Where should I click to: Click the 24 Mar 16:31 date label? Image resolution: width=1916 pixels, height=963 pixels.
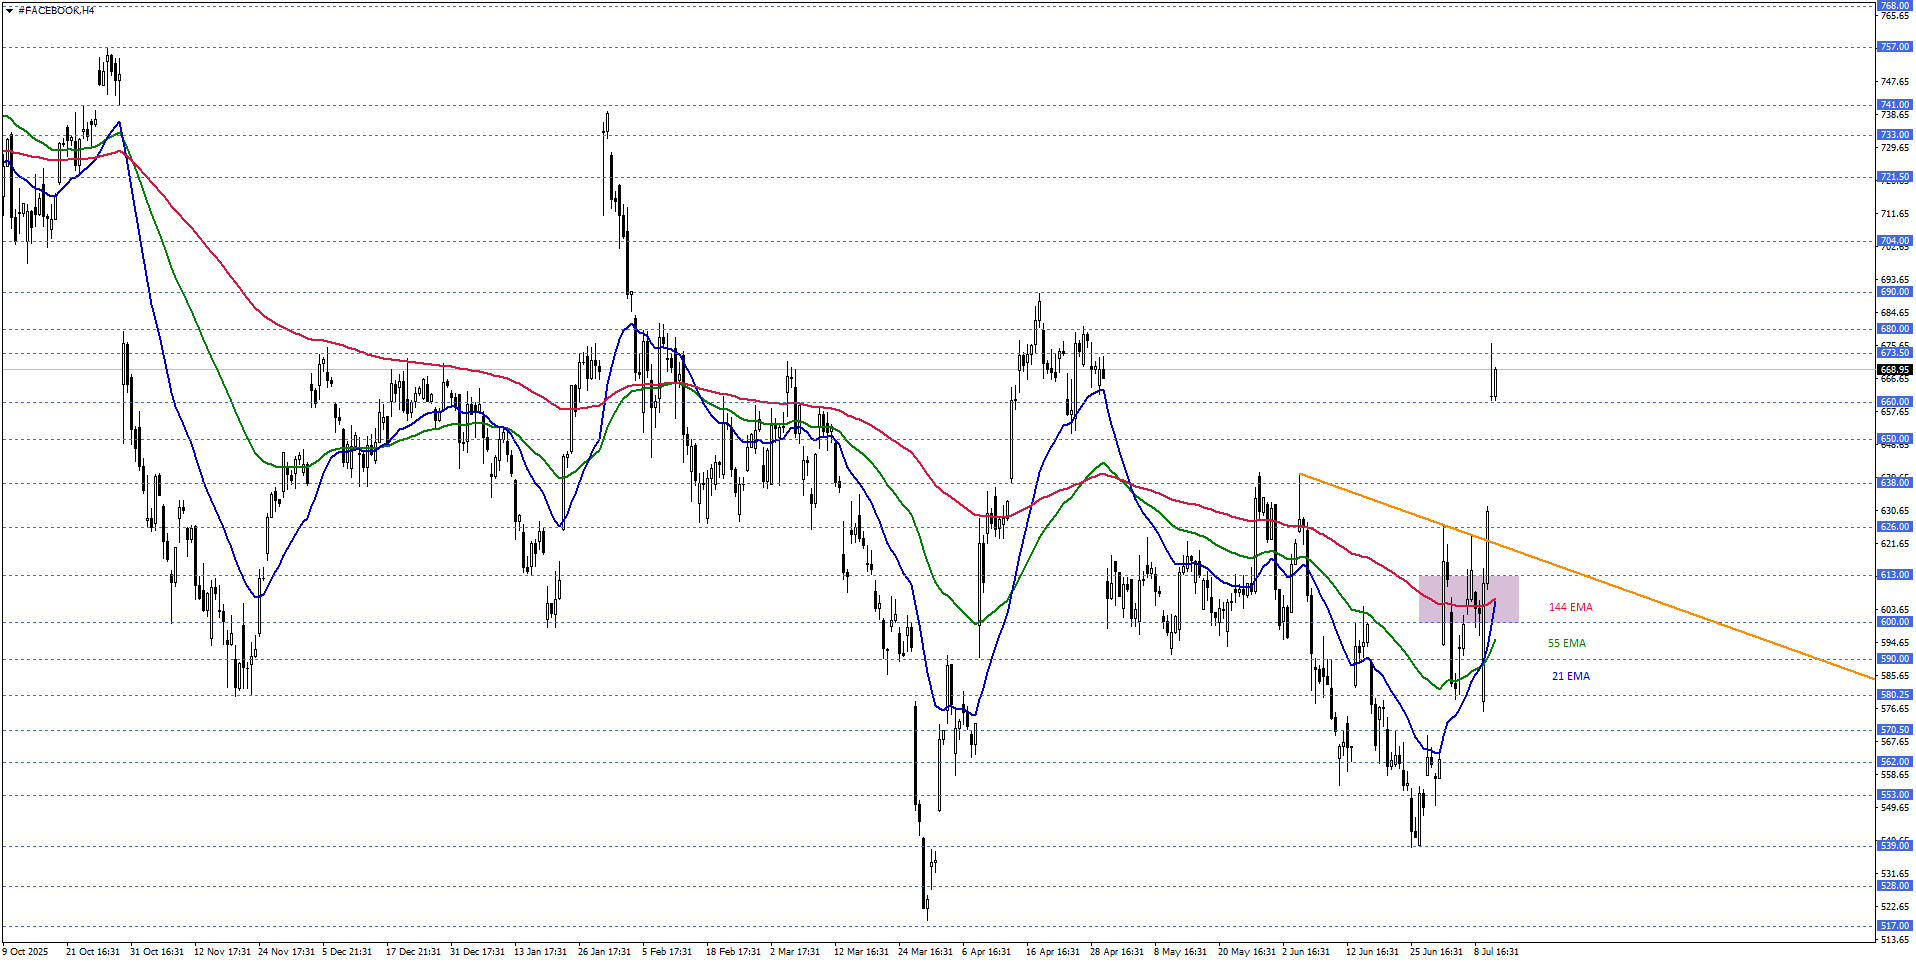tap(926, 952)
